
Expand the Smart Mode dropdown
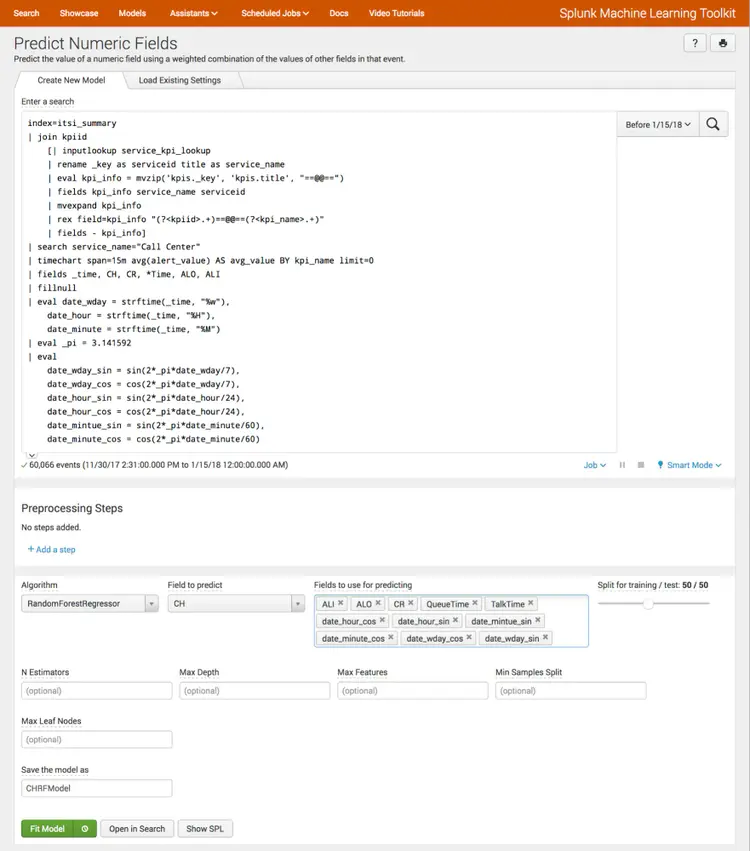coord(689,465)
